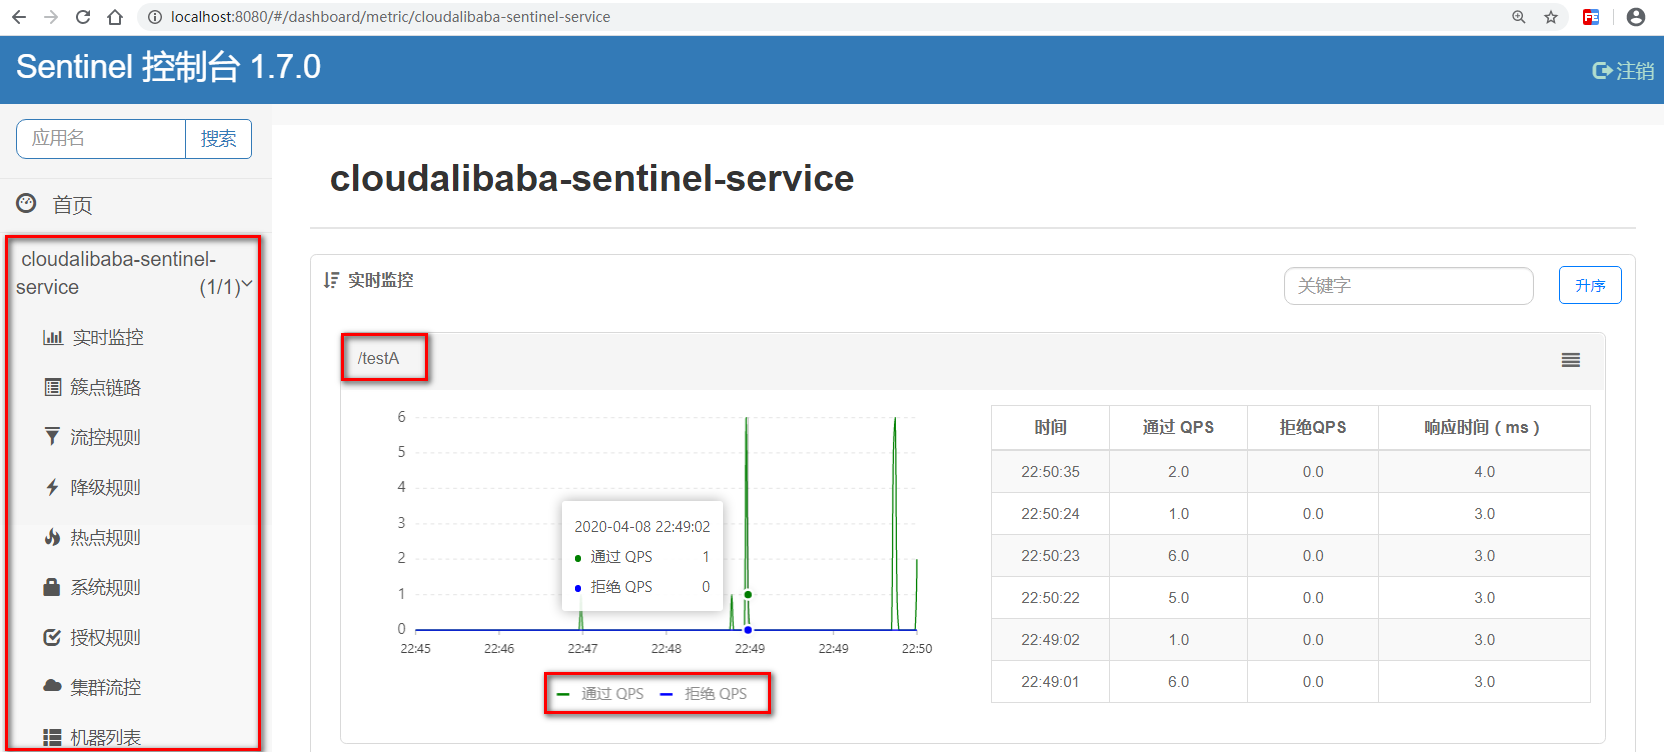1664x752 pixels.
Task: Focus the 应用名 search field
Action: (x=101, y=139)
